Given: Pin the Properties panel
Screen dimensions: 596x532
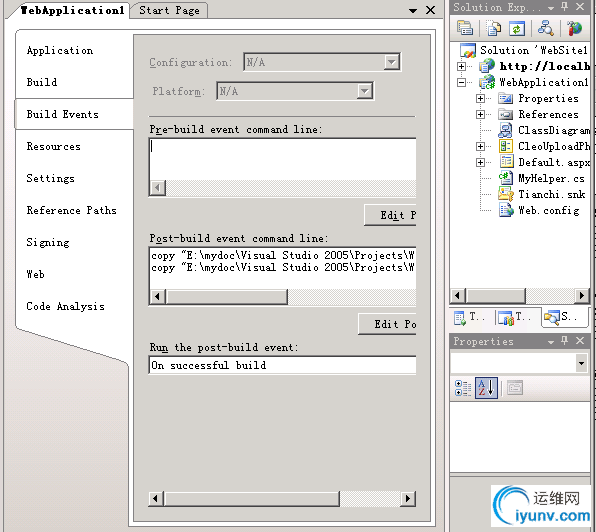Looking at the screenshot, I should 564,341.
